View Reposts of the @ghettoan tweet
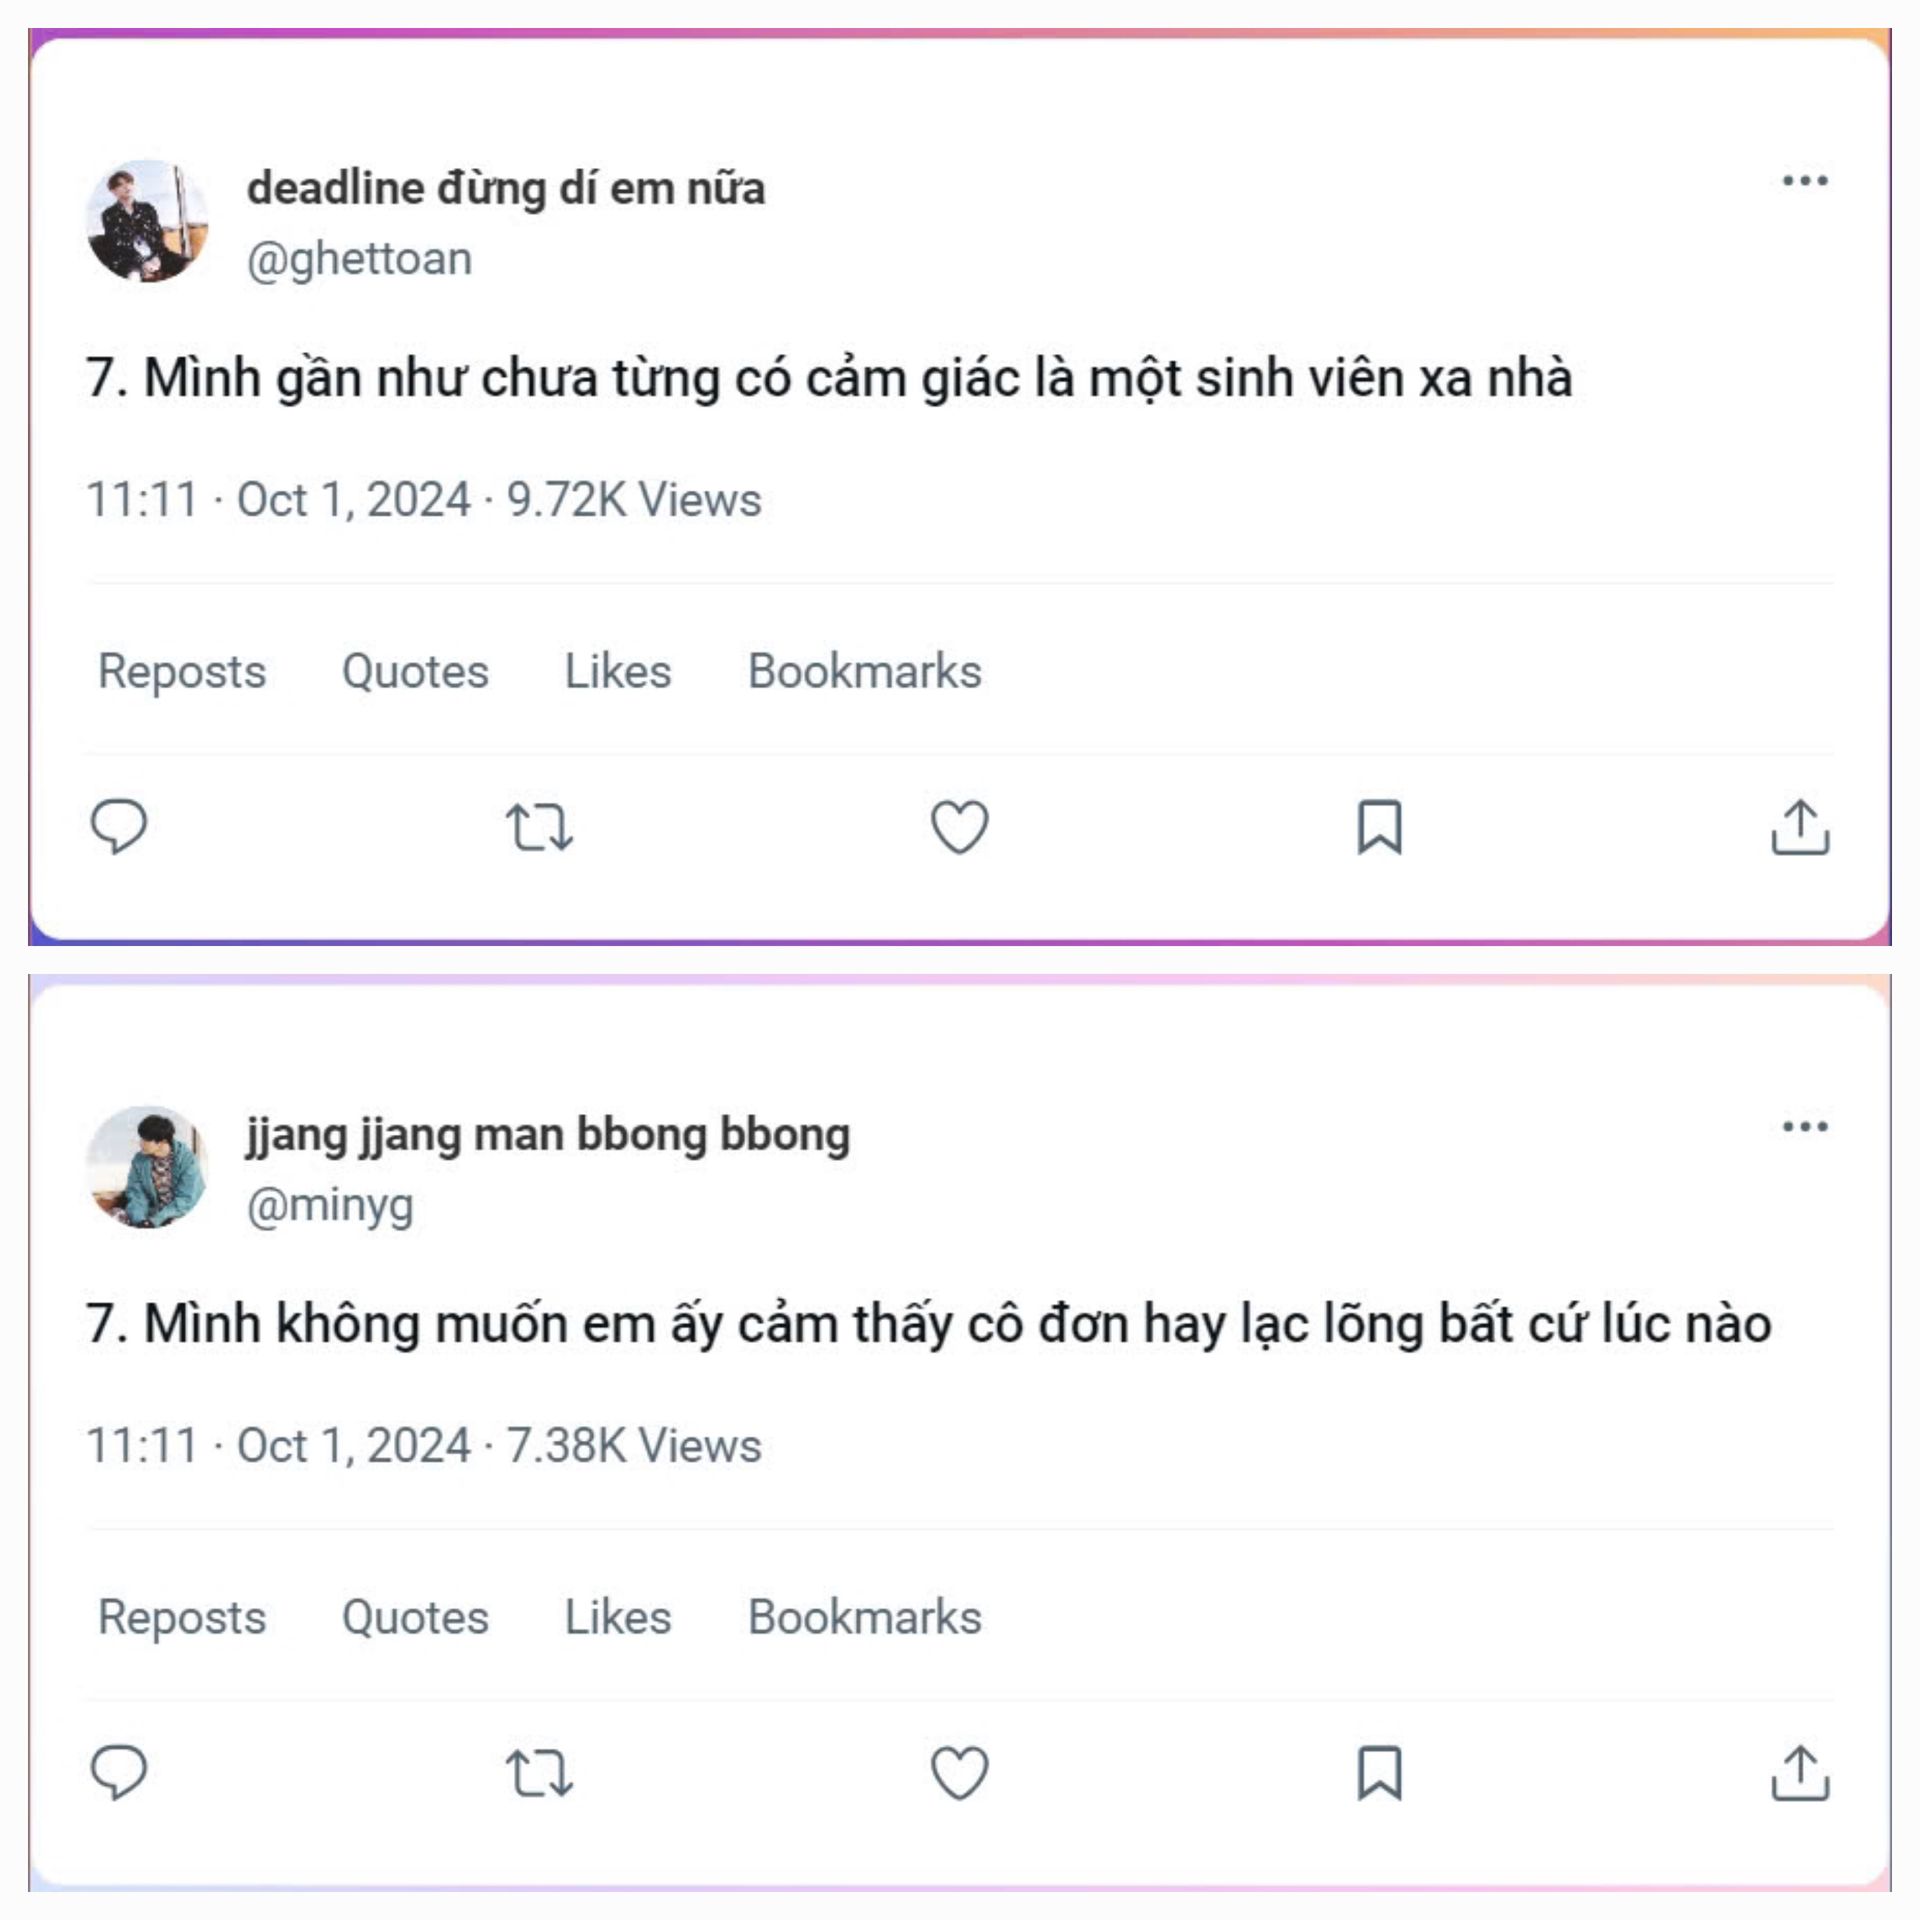The height and width of the screenshot is (1920, 1920). click(182, 671)
